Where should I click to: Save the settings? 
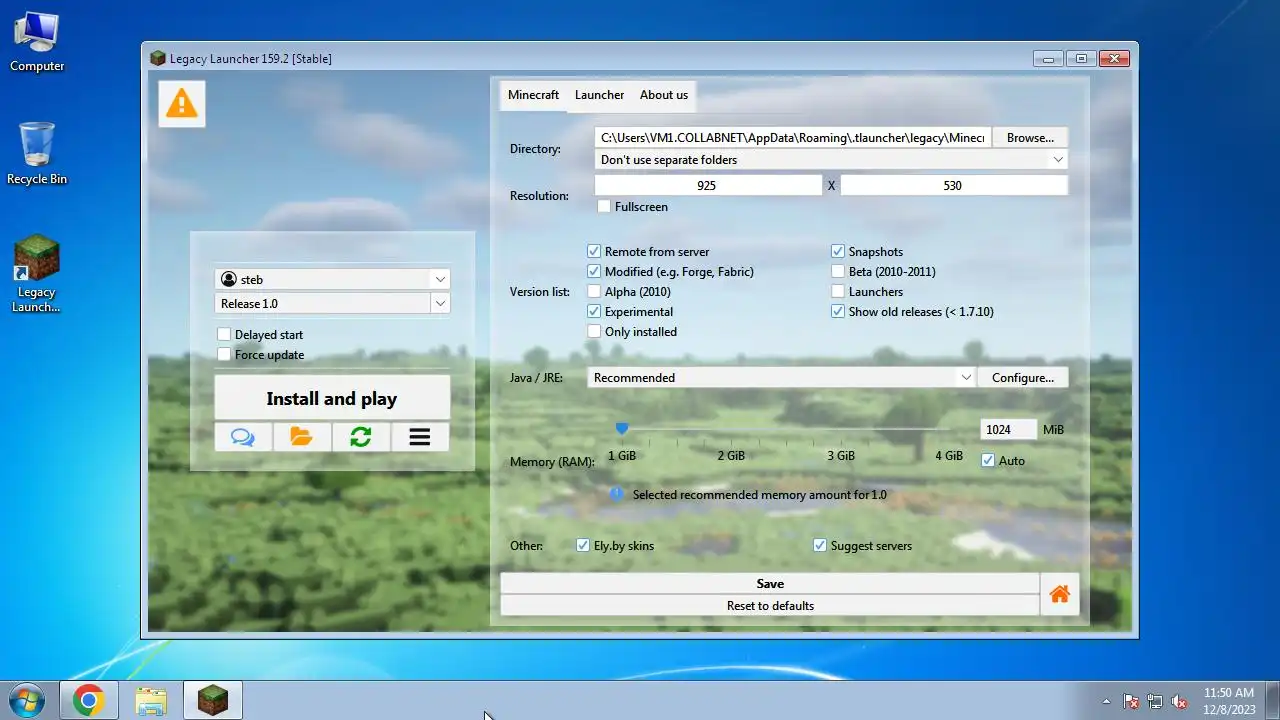point(770,584)
